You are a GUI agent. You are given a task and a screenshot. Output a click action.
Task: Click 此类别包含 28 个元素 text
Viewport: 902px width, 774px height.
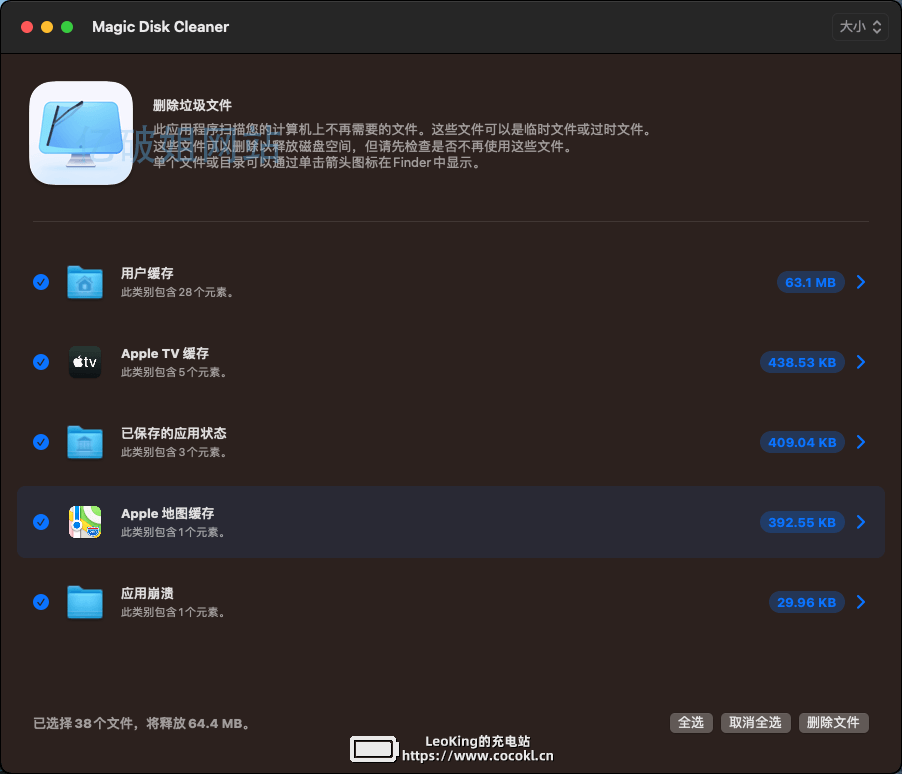click(177, 292)
